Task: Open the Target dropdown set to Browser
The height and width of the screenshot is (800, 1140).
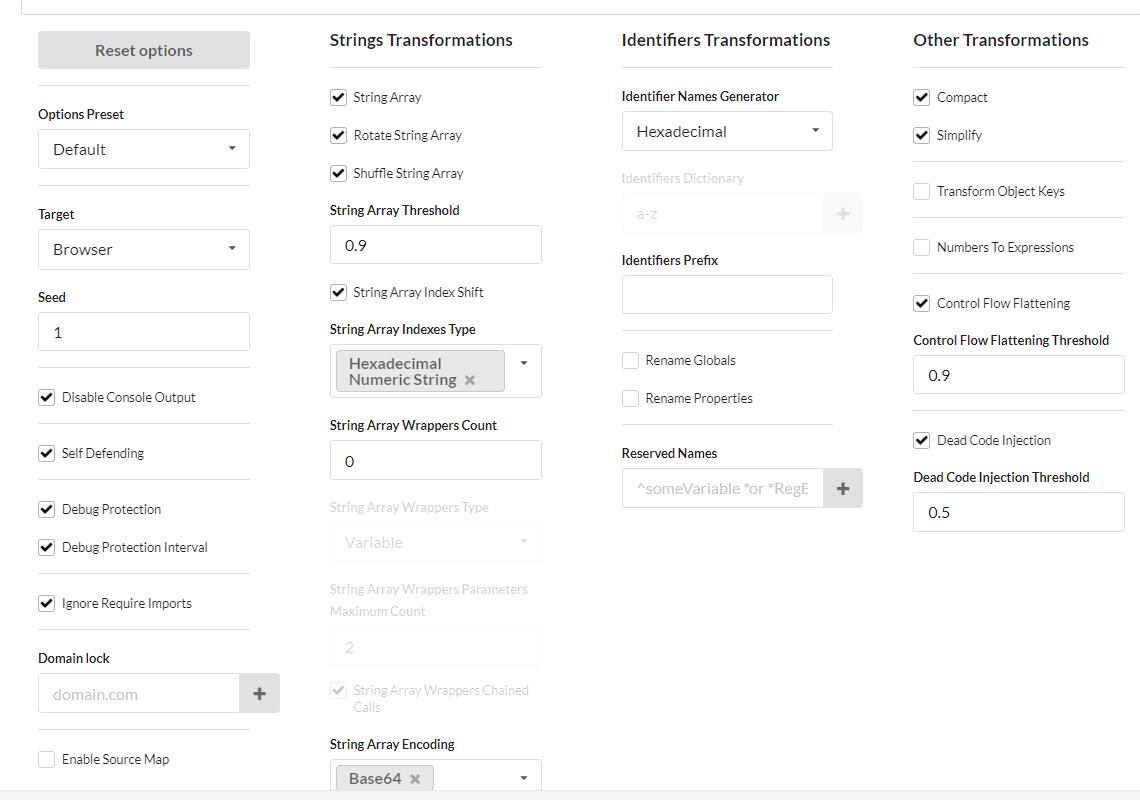Action: [144, 249]
